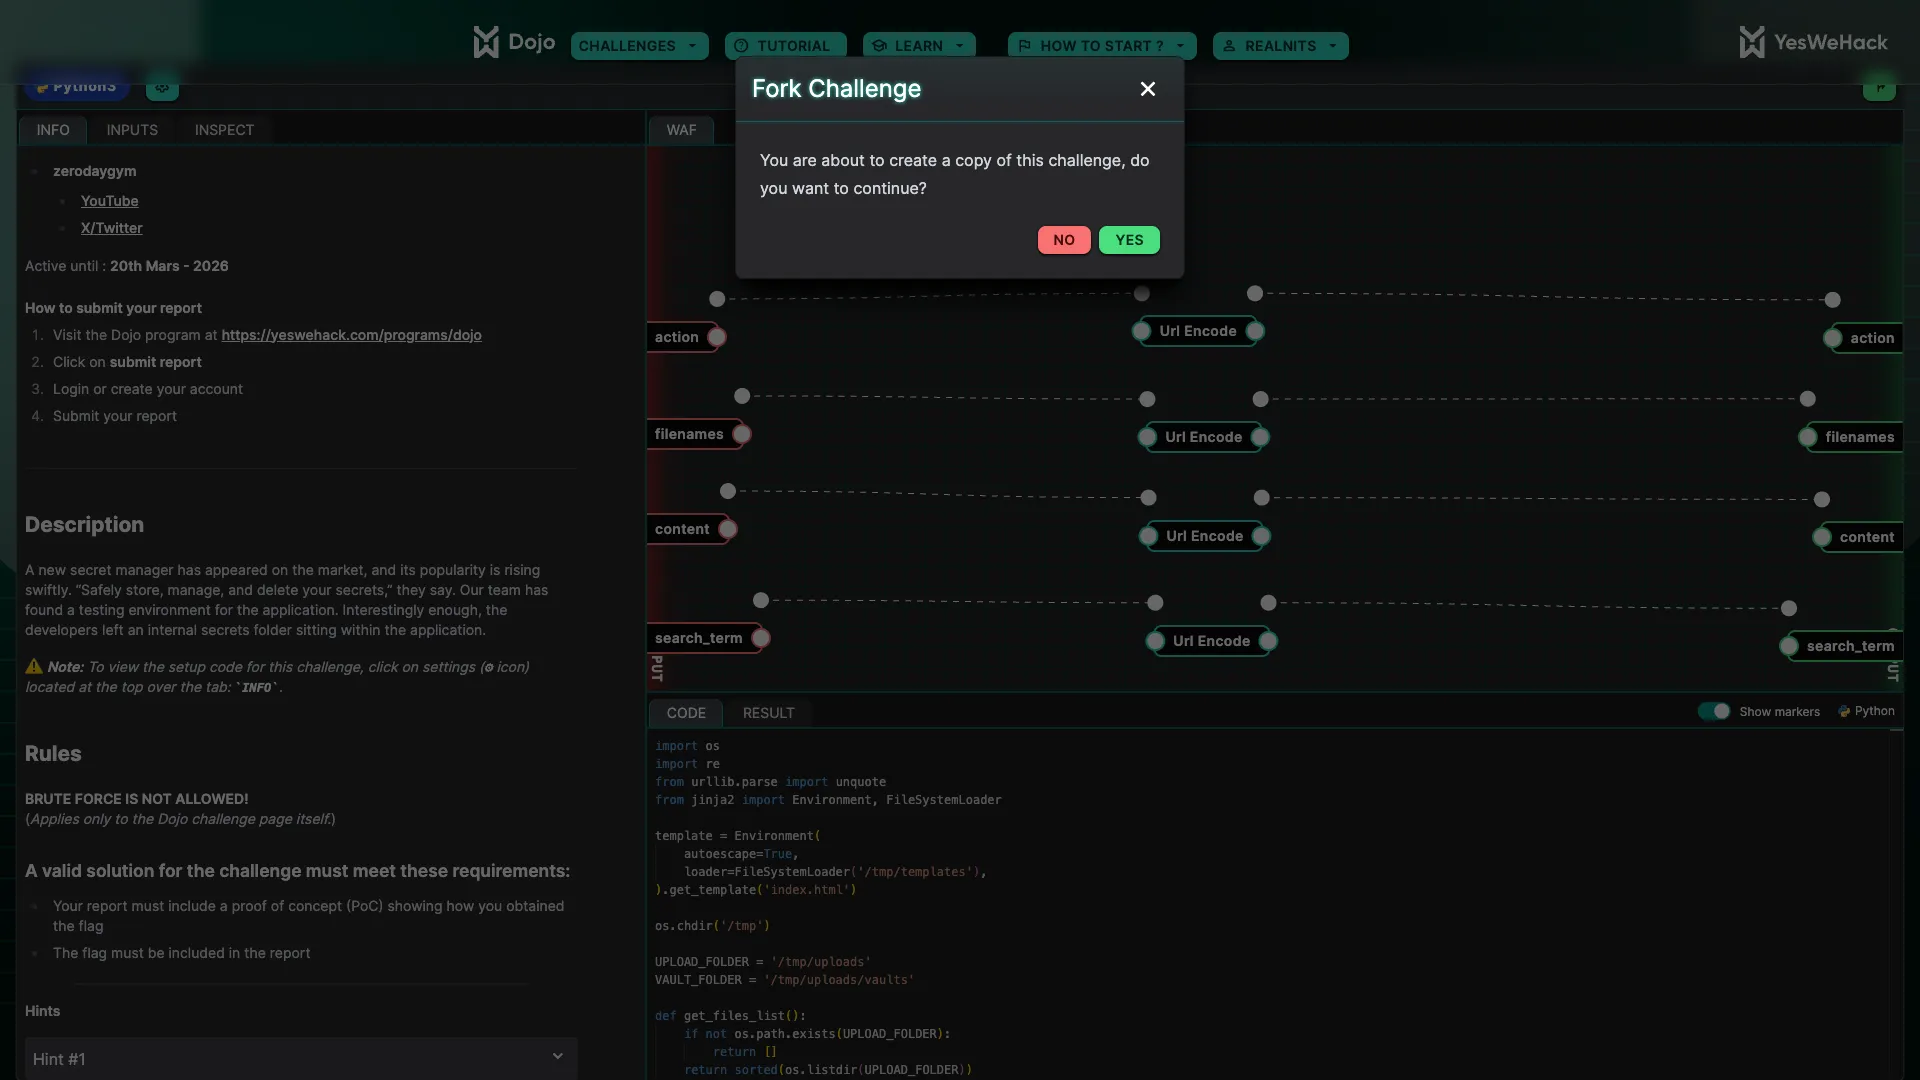Click the 'Fork Challenge' dialog title

(836, 89)
